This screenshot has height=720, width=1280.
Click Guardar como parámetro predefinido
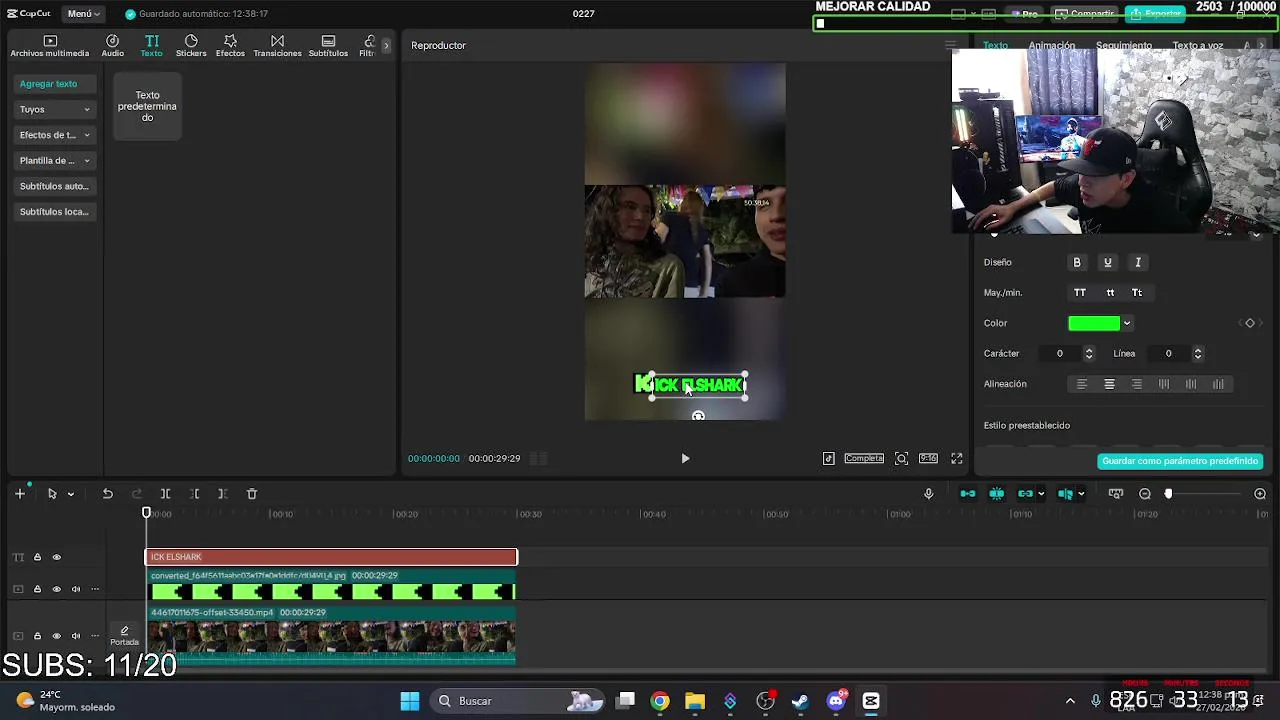(x=1180, y=461)
